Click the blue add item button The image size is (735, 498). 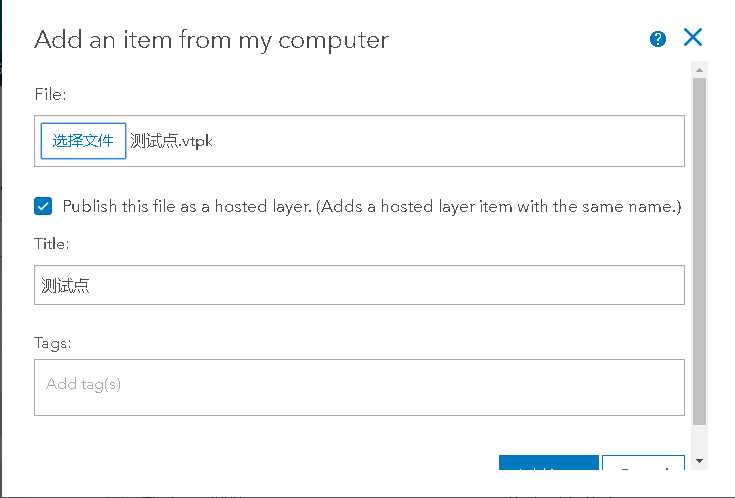tap(548, 463)
